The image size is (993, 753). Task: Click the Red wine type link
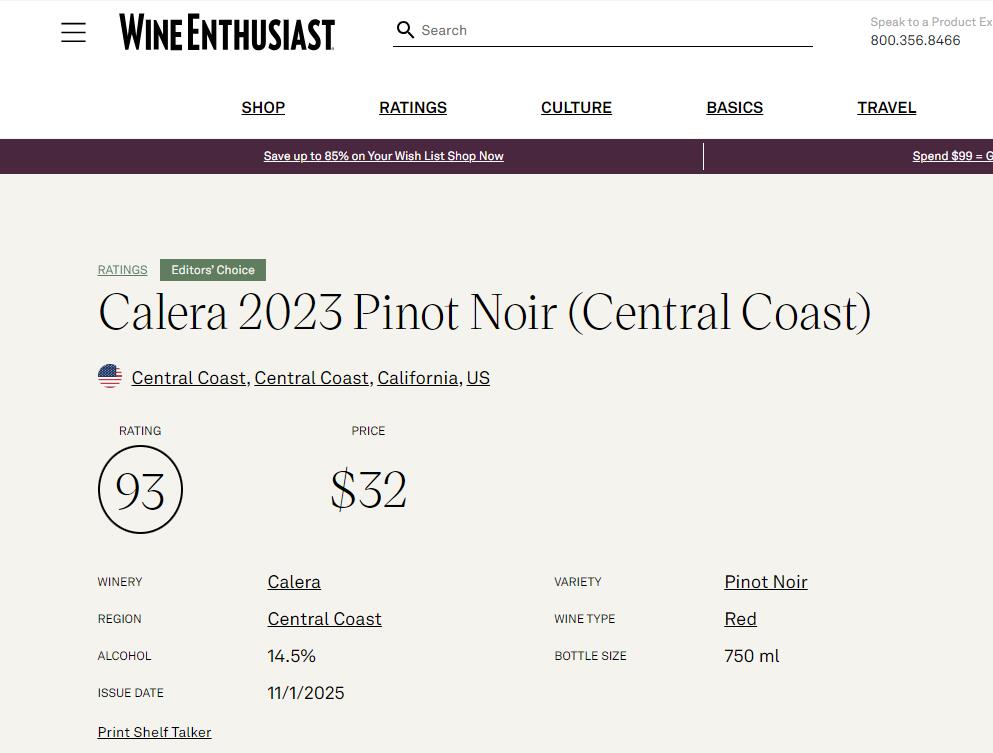point(740,619)
